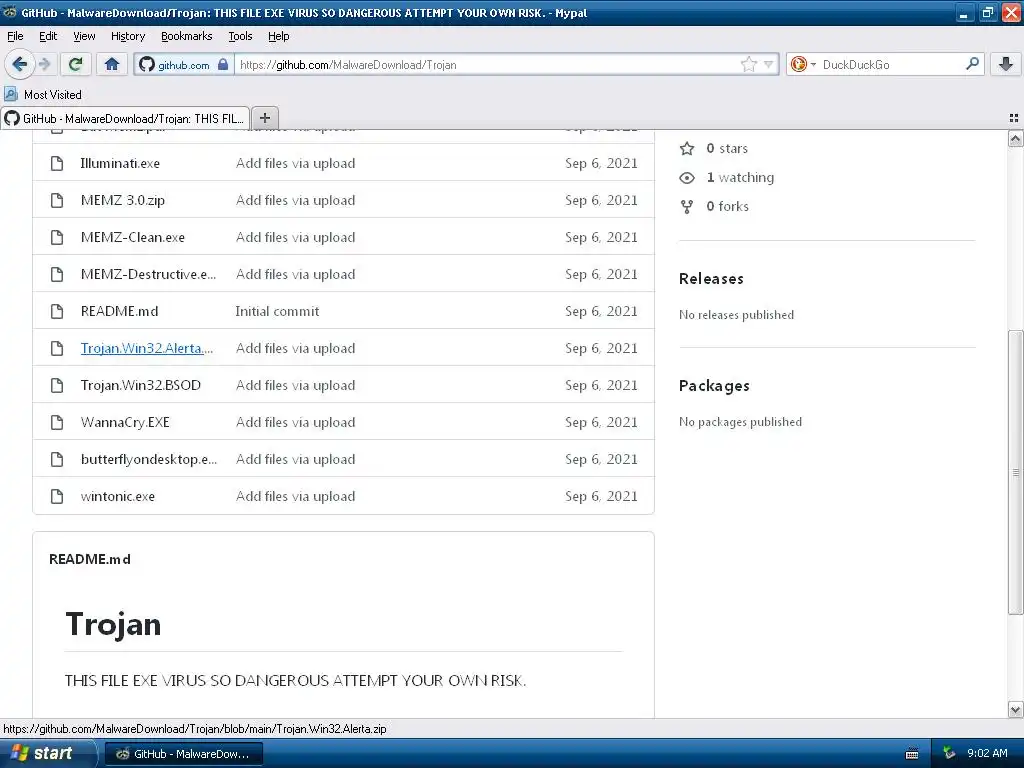The width and height of the screenshot is (1024, 768).
Task: Open the Edit menu
Action: (x=48, y=36)
